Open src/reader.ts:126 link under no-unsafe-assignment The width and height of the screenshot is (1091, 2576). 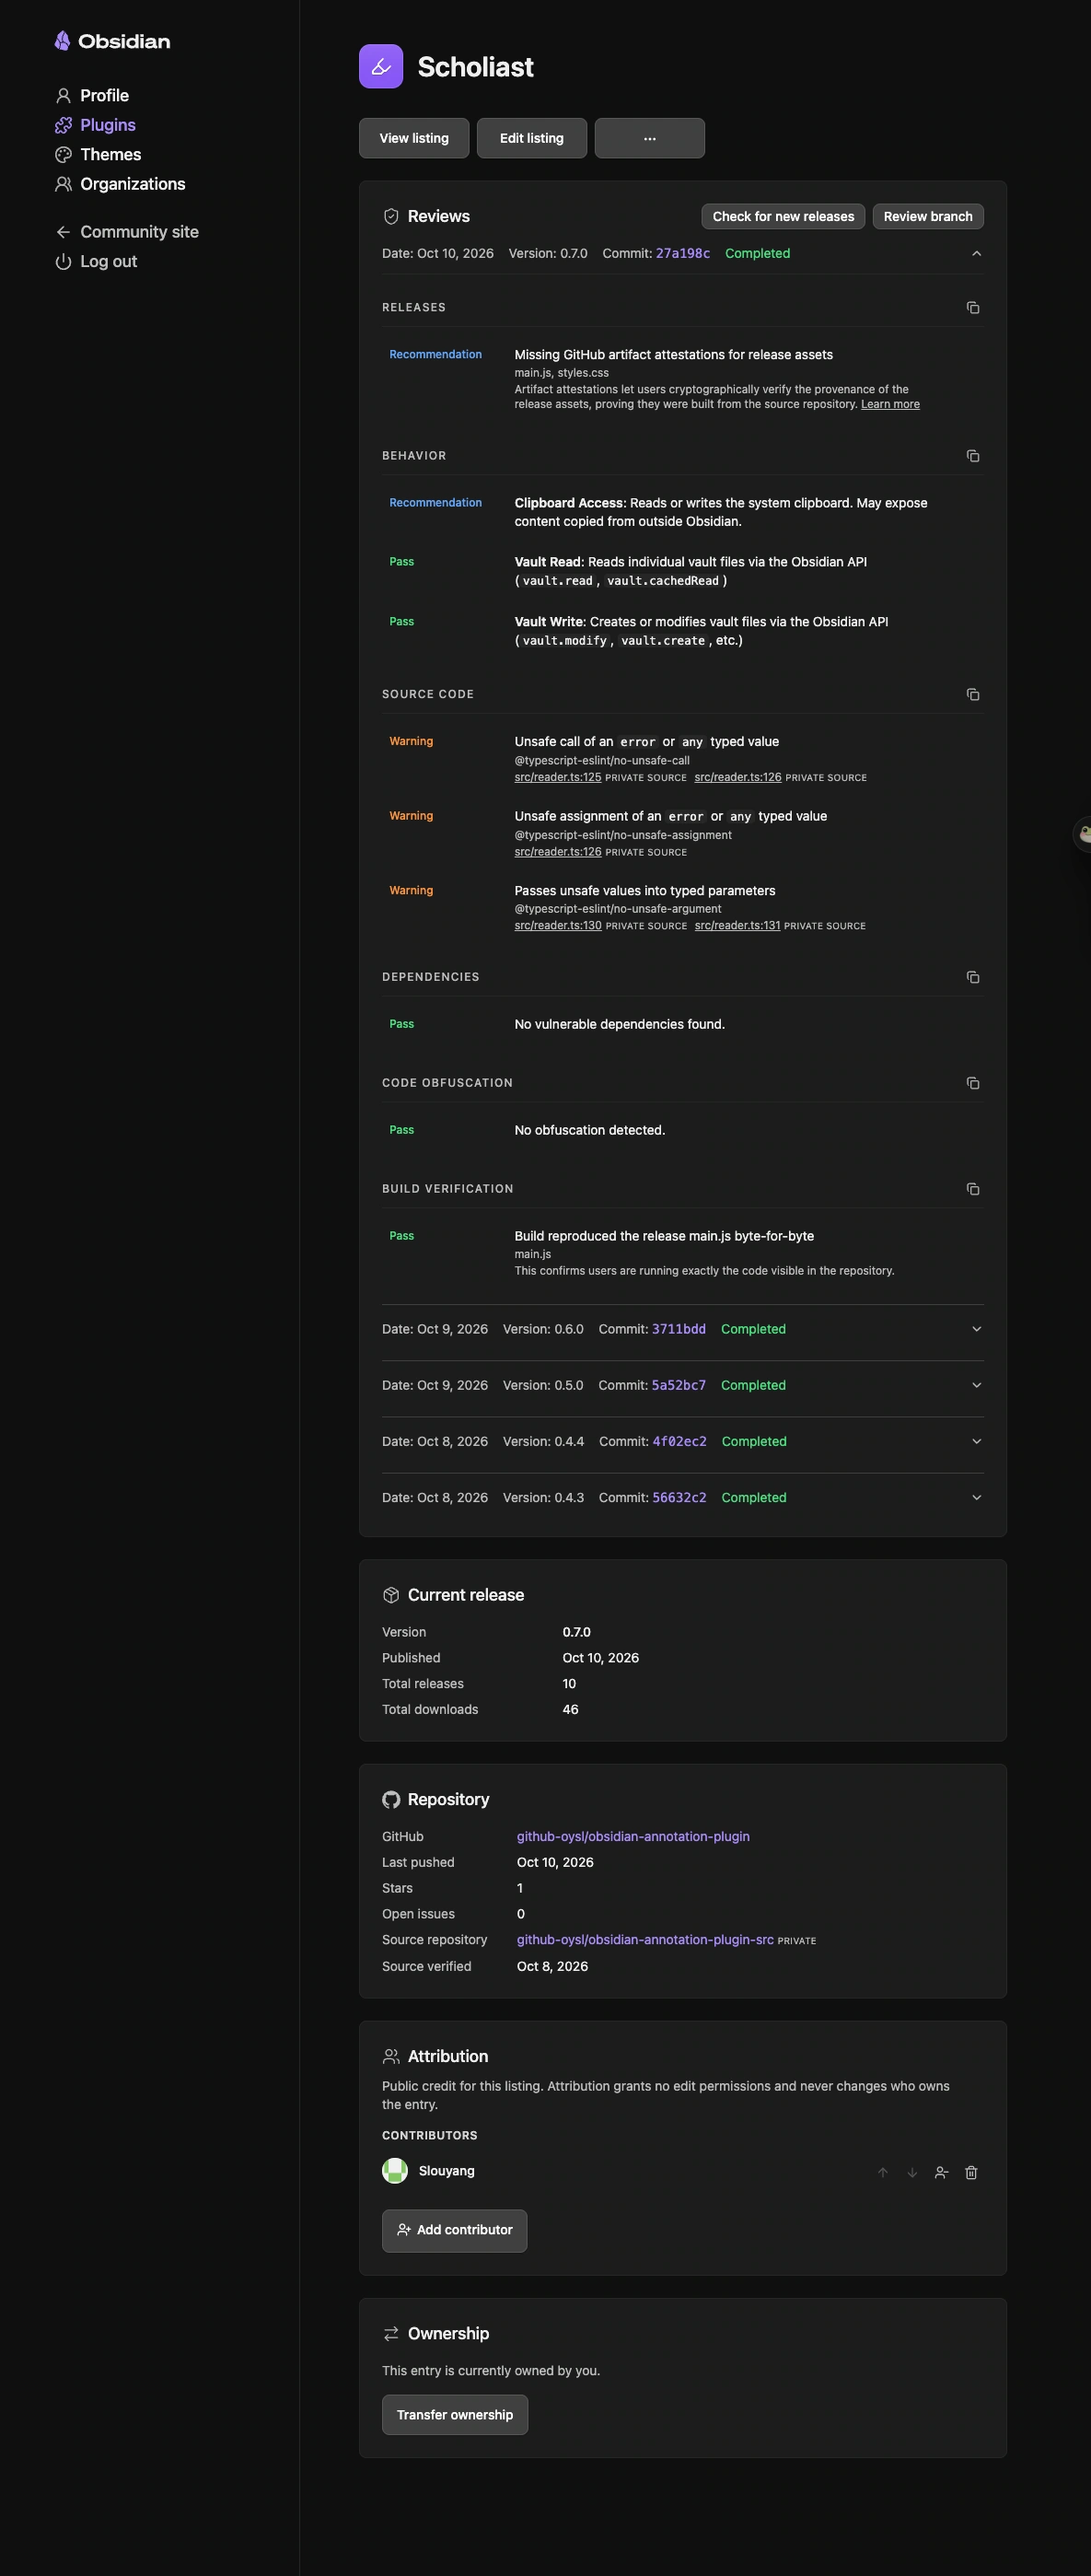[558, 853]
